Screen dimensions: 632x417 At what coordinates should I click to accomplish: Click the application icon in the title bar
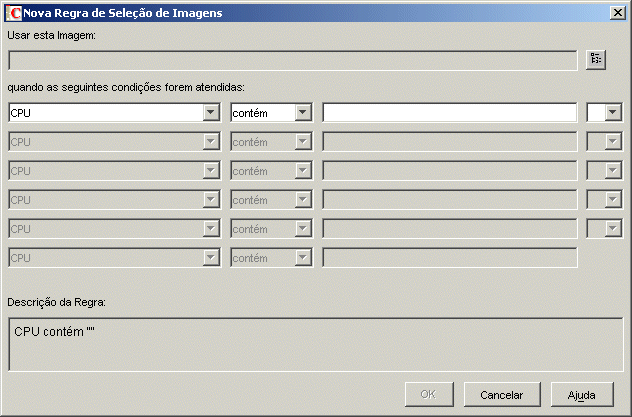pos(14,13)
